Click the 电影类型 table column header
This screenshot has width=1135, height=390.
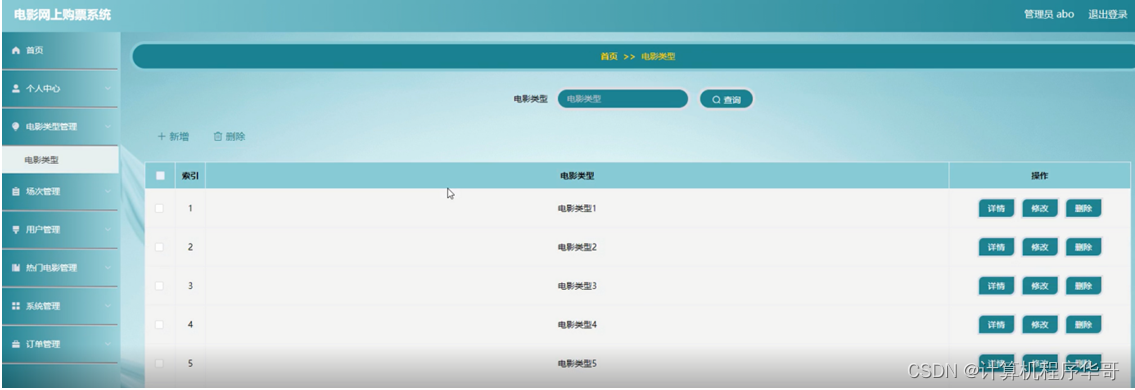[x=577, y=176]
